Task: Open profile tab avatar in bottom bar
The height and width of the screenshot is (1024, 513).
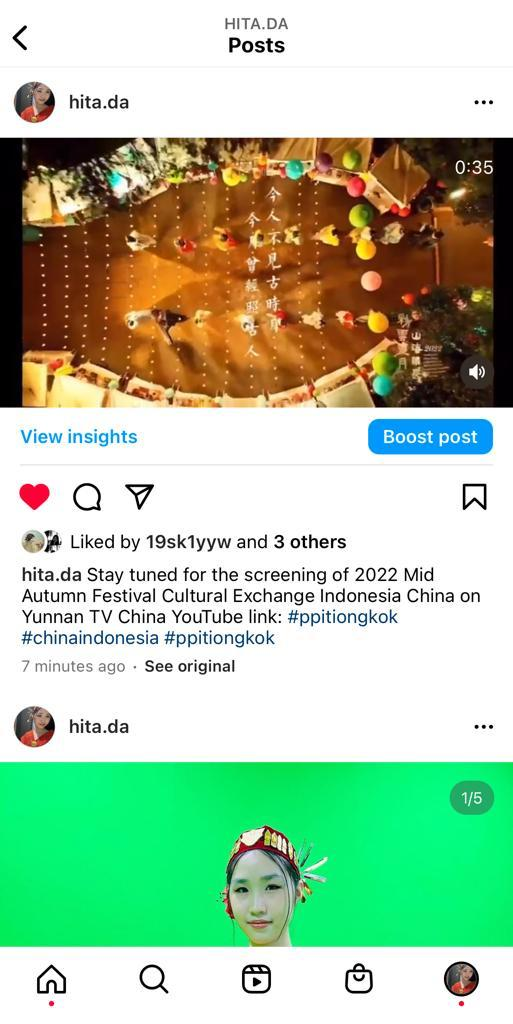Action: pos(461,978)
